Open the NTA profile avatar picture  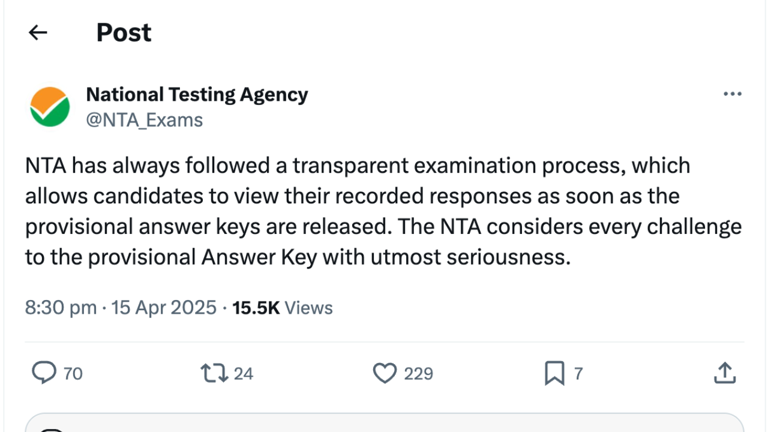tap(50, 107)
